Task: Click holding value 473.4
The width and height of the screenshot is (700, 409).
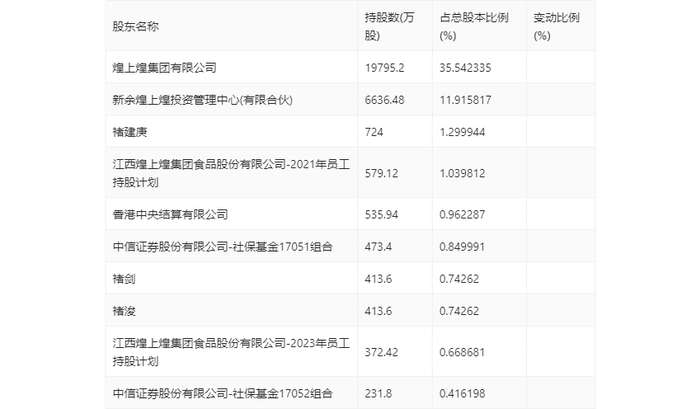Action: pos(378,246)
